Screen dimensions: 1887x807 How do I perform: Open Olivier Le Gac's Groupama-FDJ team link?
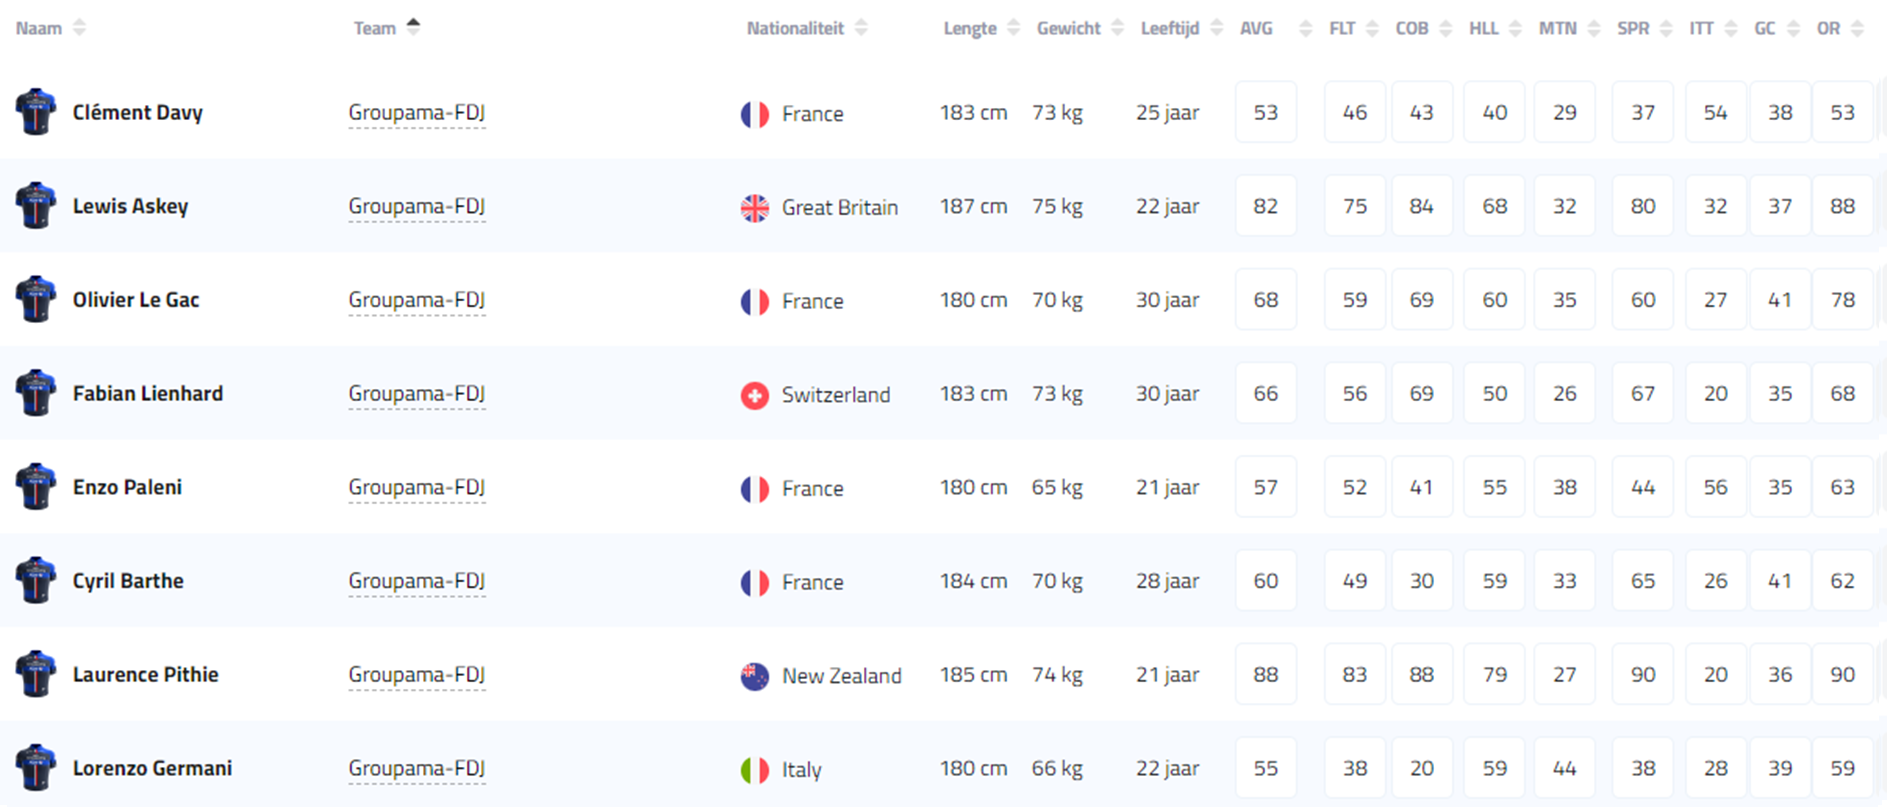pyautogui.click(x=417, y=300)
